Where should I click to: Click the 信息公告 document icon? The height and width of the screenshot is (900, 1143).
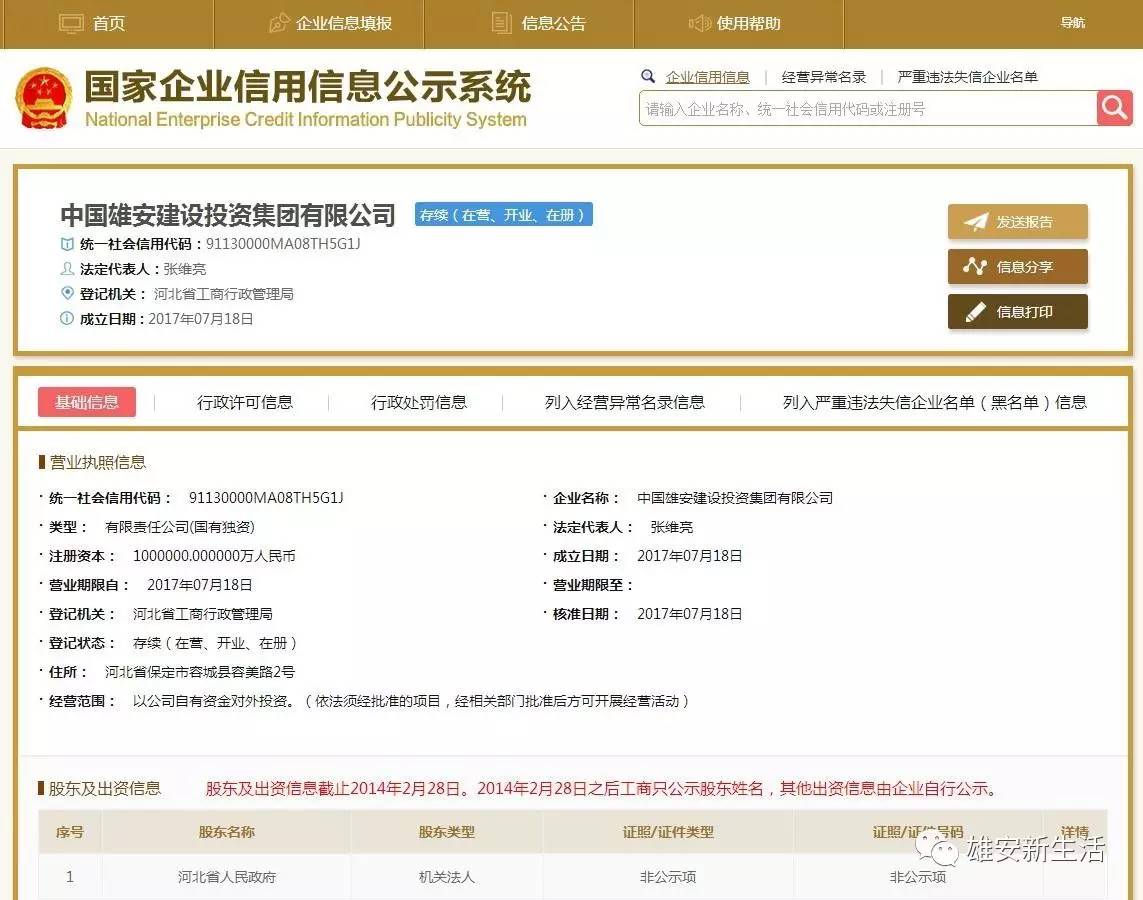(x=502, y=23)
